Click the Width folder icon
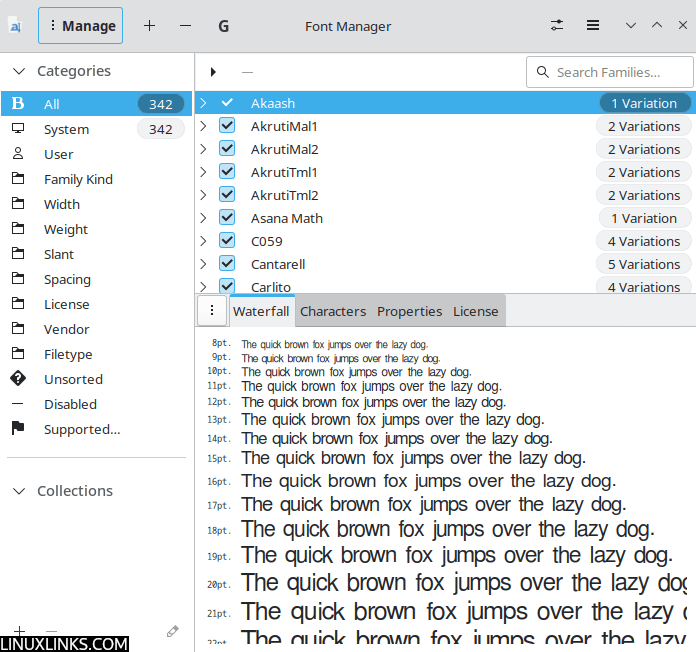 [18, 204]
